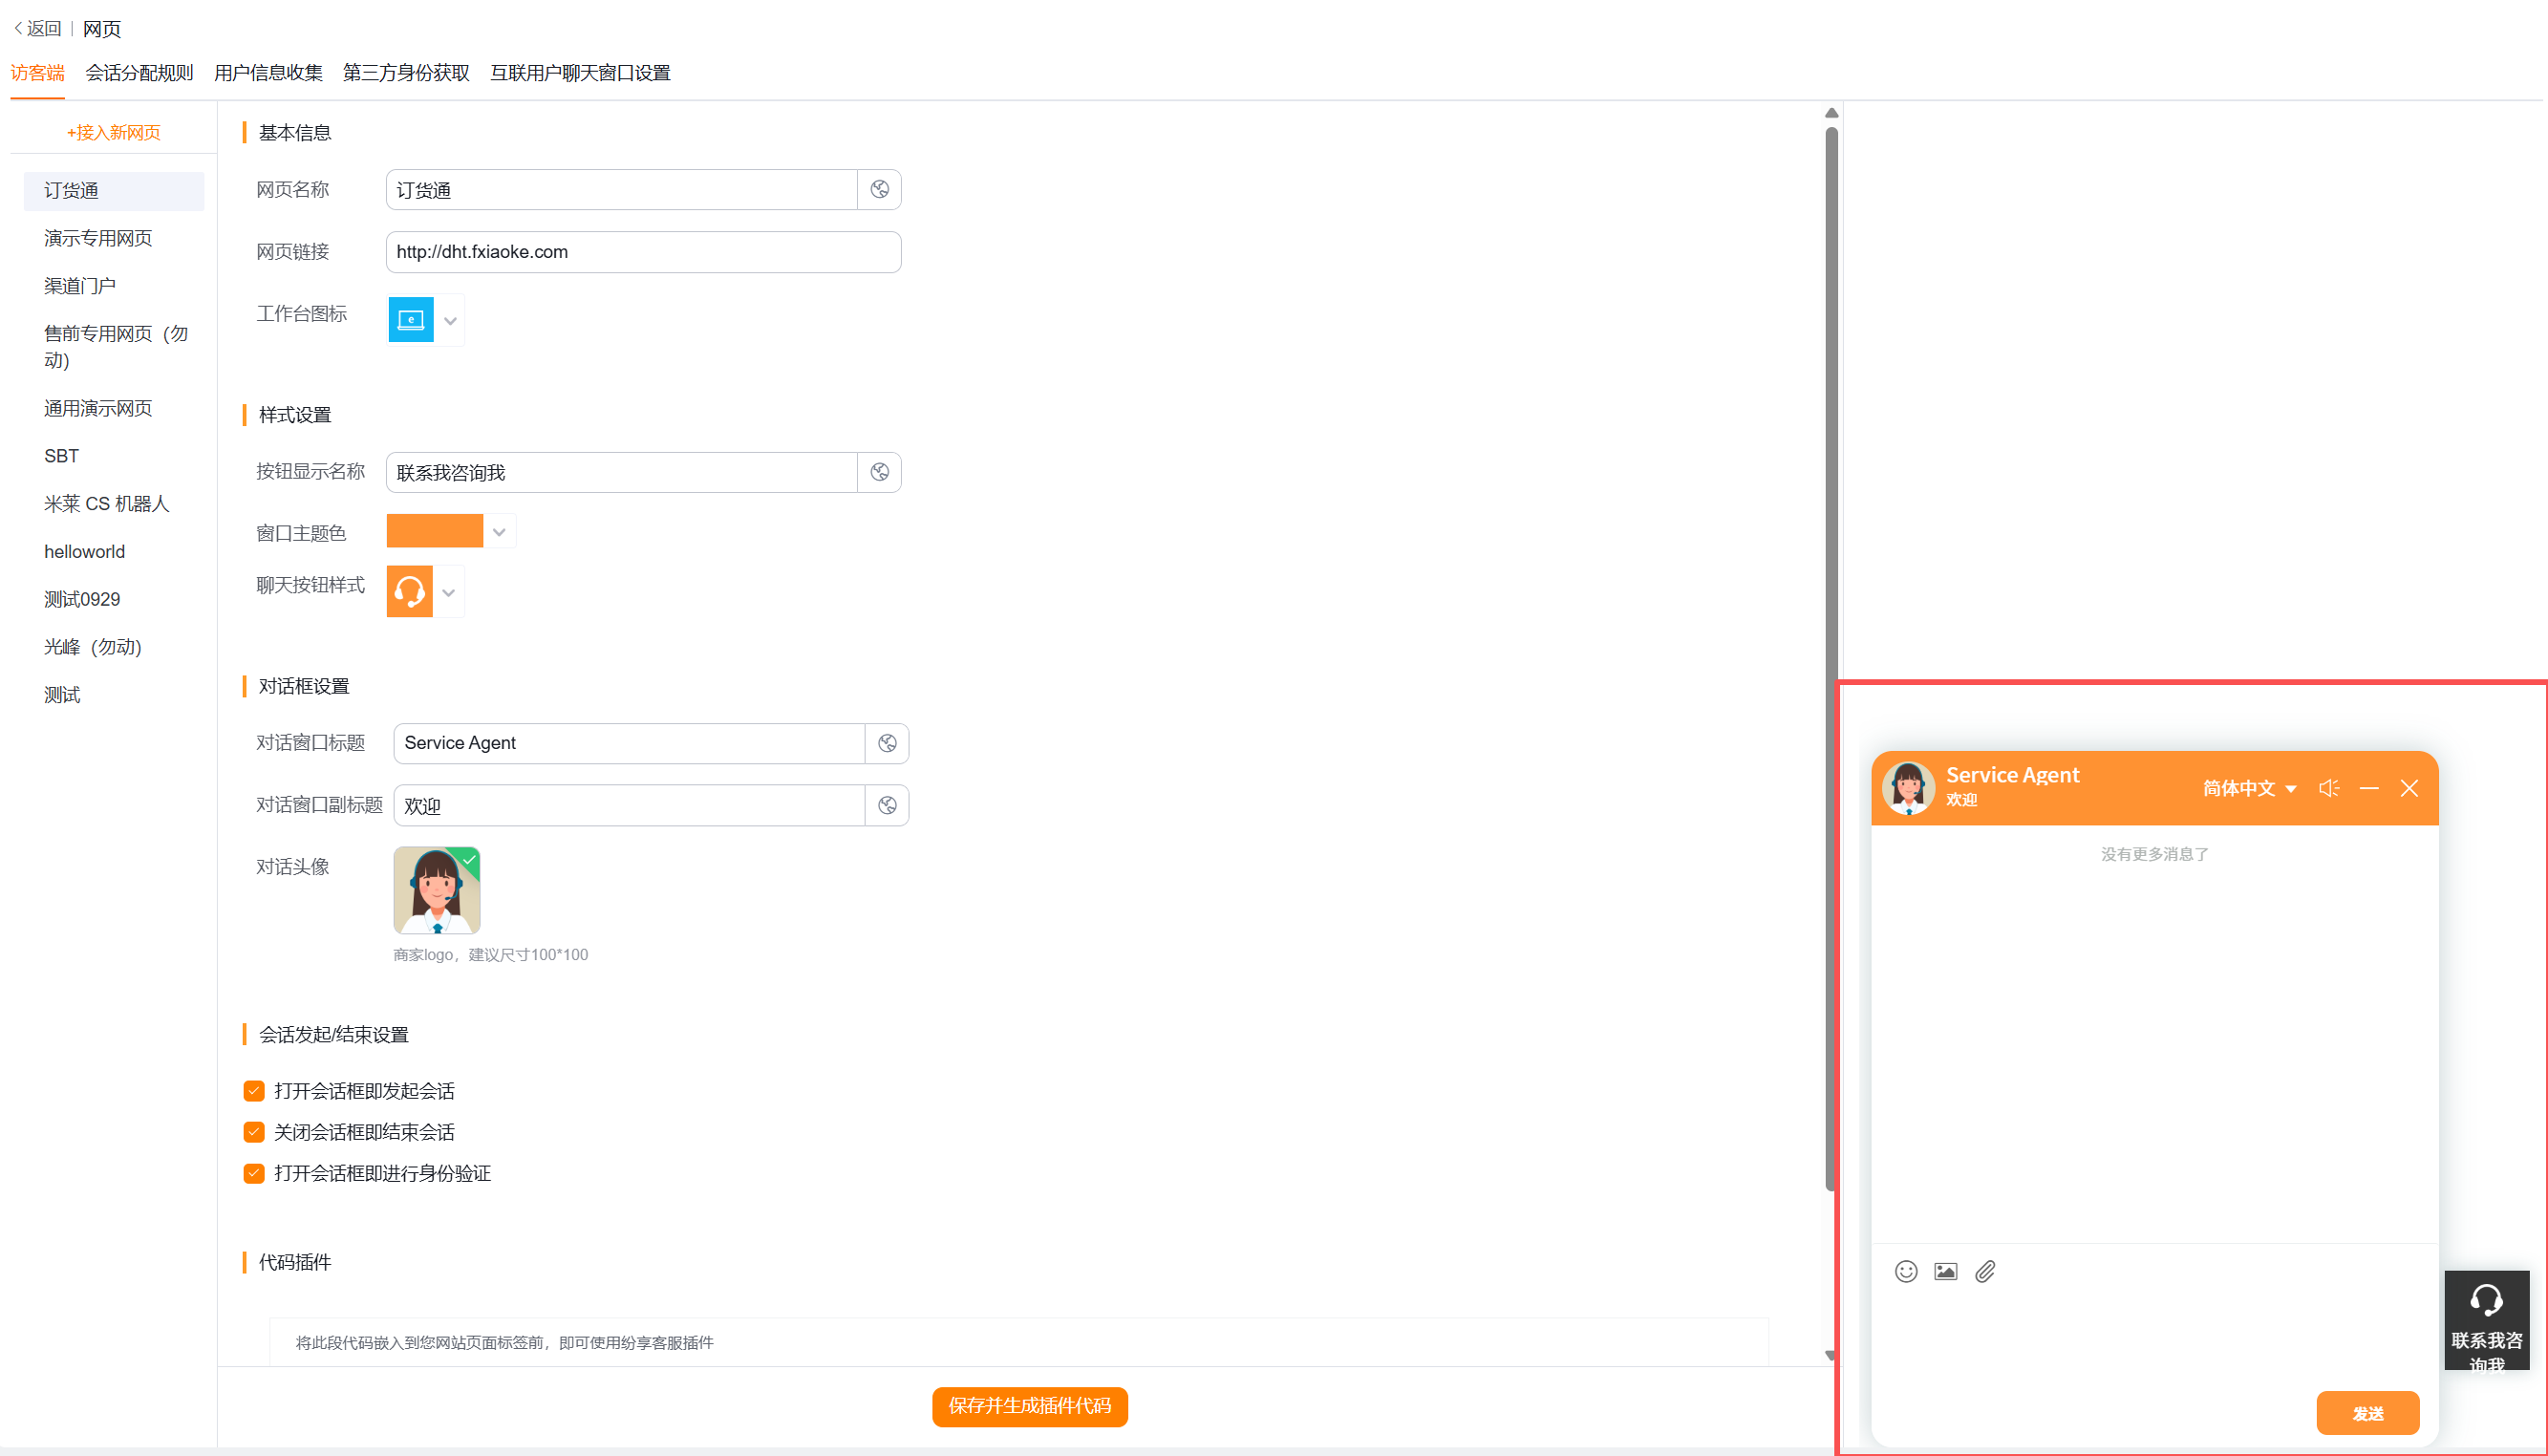Disable 打开会话框即进行身份验证 checkbox
The width and height of the screenshot is (2548, 1456).
pos(254,1173)
